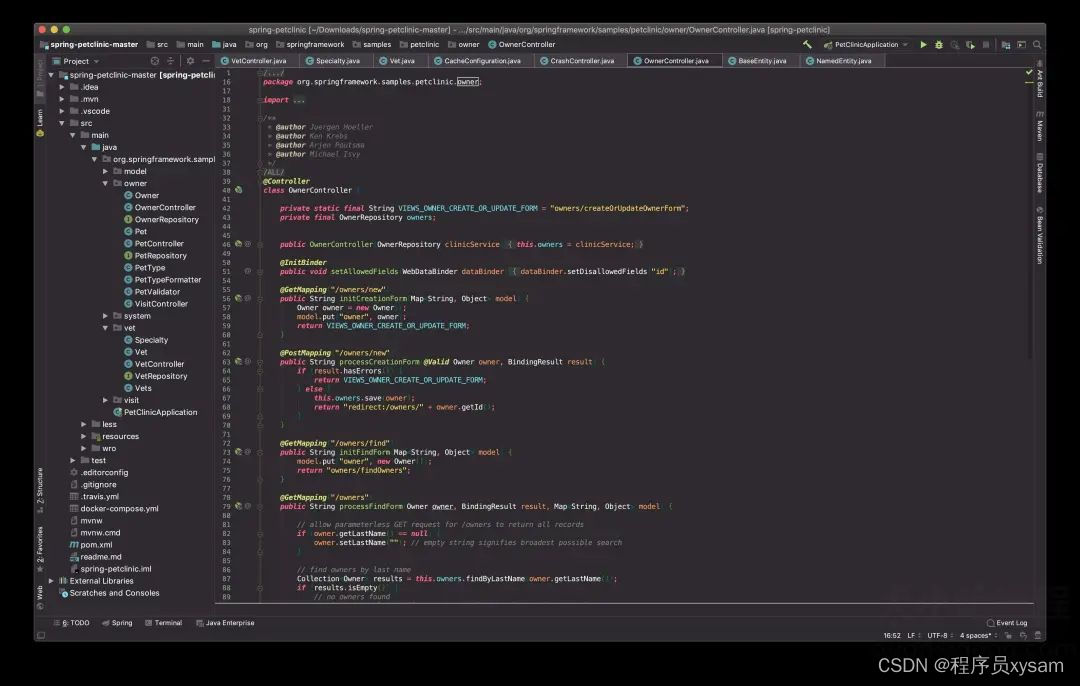This screenshot has height=686, width=1080.
Task: Collapse the vet package
Action: (x=105, y=328)
